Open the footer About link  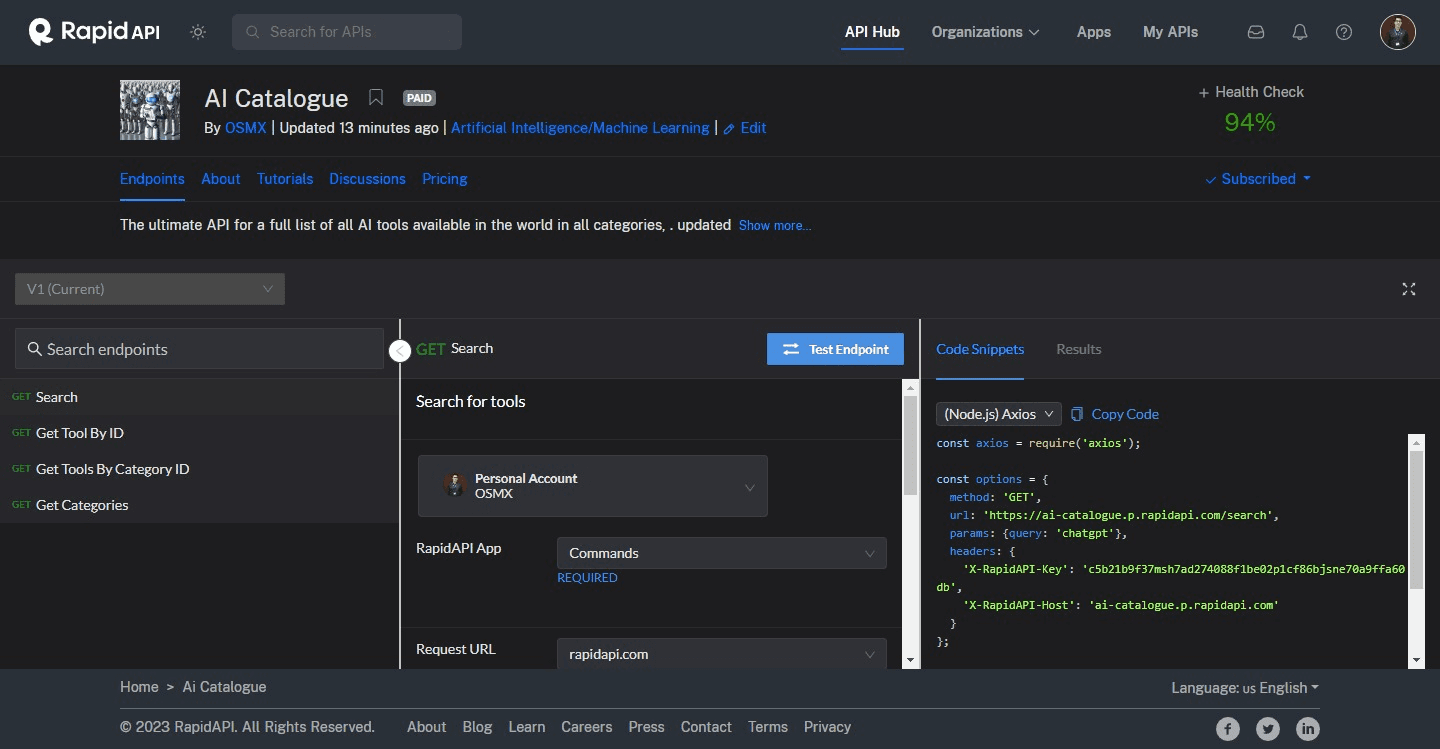(426, 727)
